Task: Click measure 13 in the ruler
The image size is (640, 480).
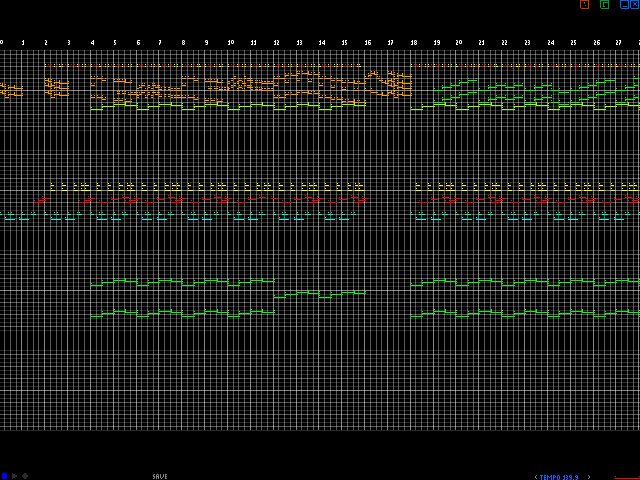Action: pyautogui.click(x=299, y=43)
